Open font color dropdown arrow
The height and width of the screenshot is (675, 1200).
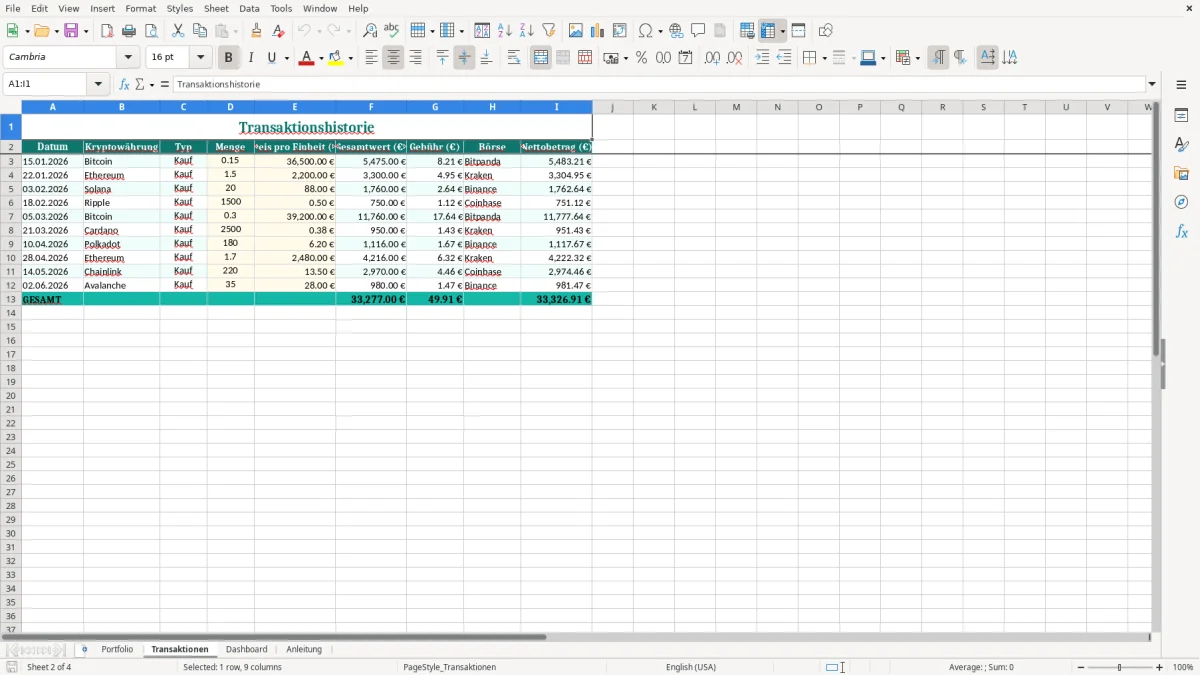click(x=320, y=58)
